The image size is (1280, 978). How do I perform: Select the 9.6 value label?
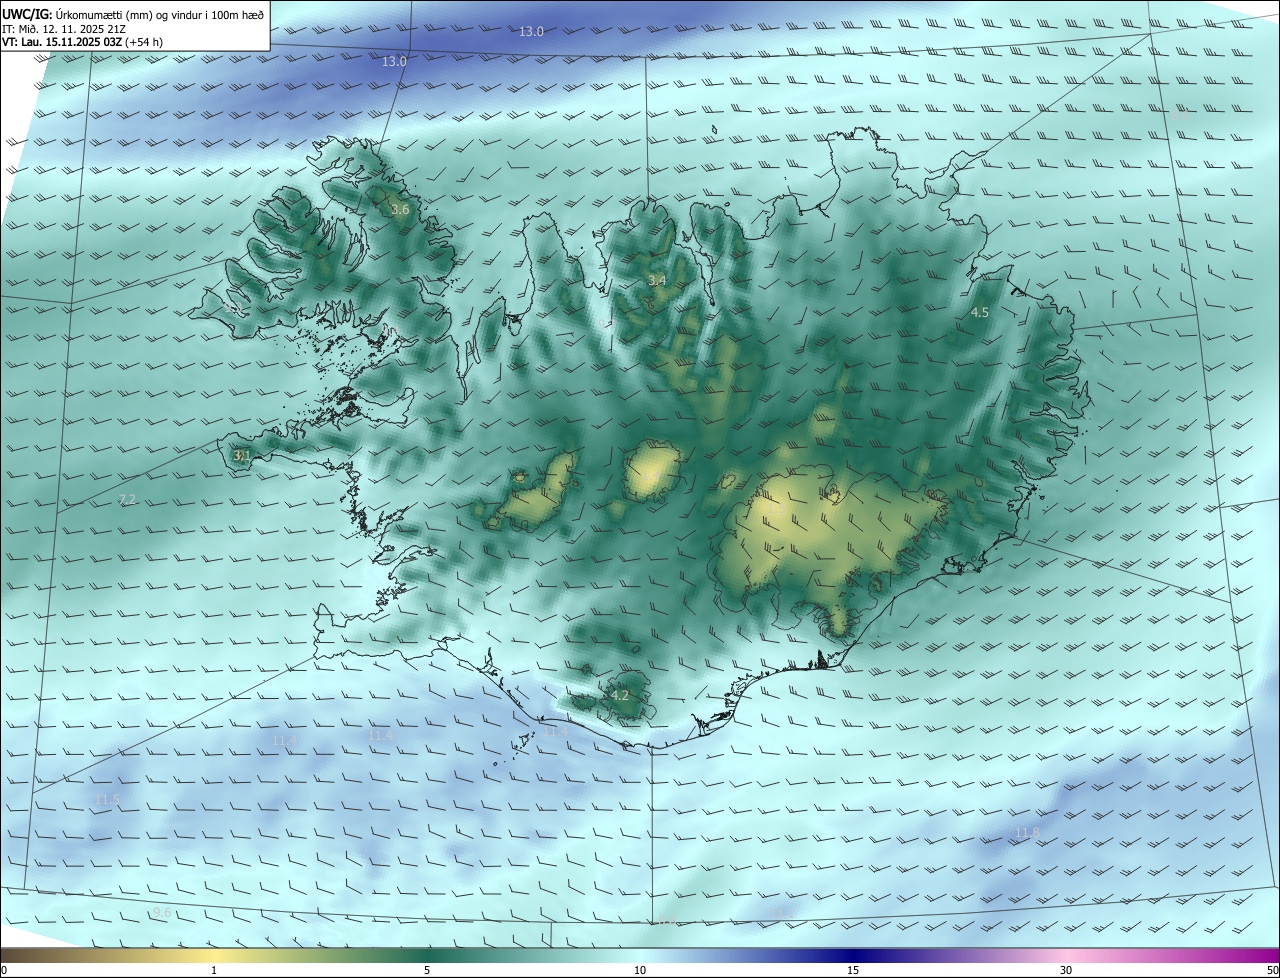pos(162,913)
